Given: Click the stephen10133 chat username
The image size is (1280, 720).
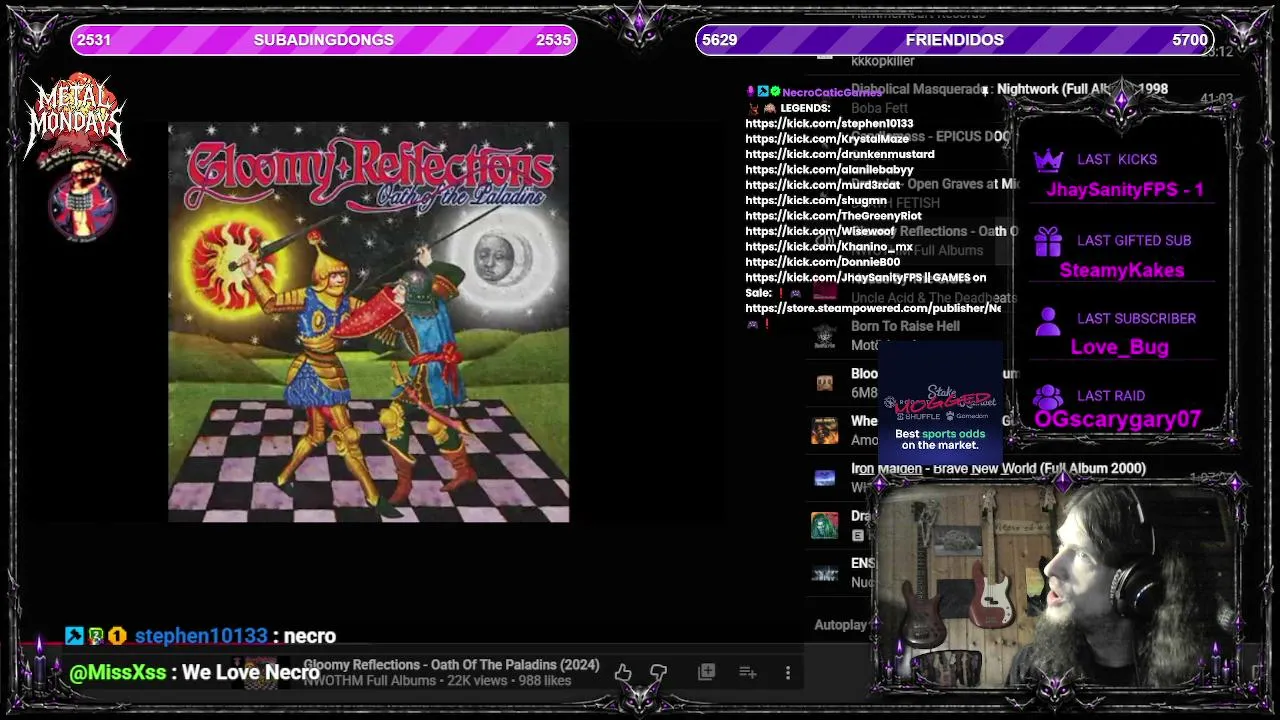Looking at the screenshot, I should [x=201, y=636].
